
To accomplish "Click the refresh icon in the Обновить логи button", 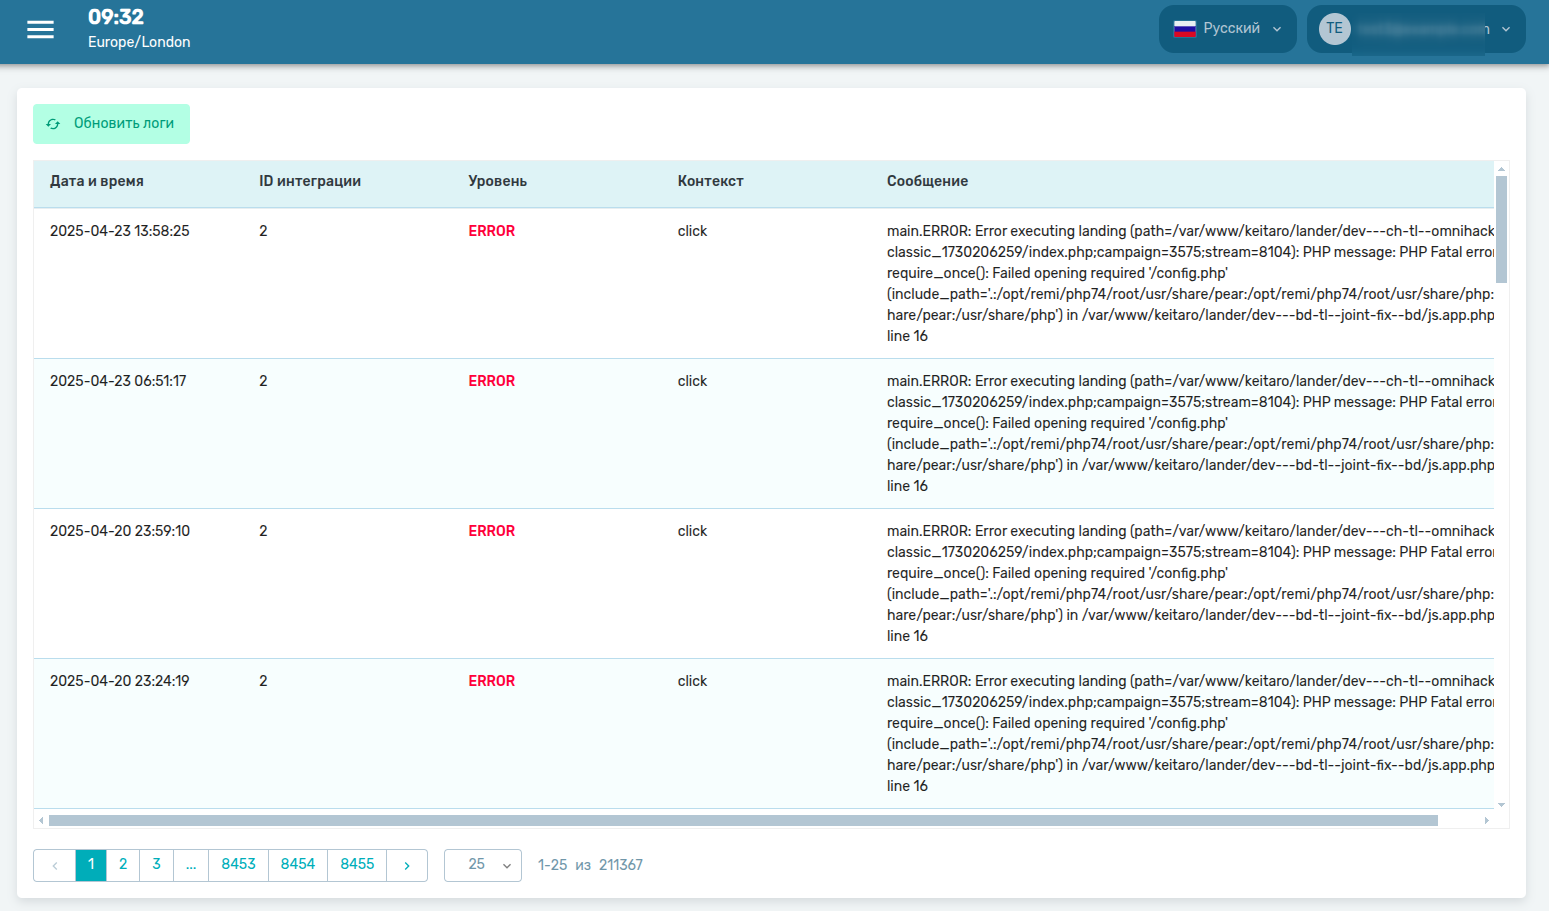I will point(53,124).
